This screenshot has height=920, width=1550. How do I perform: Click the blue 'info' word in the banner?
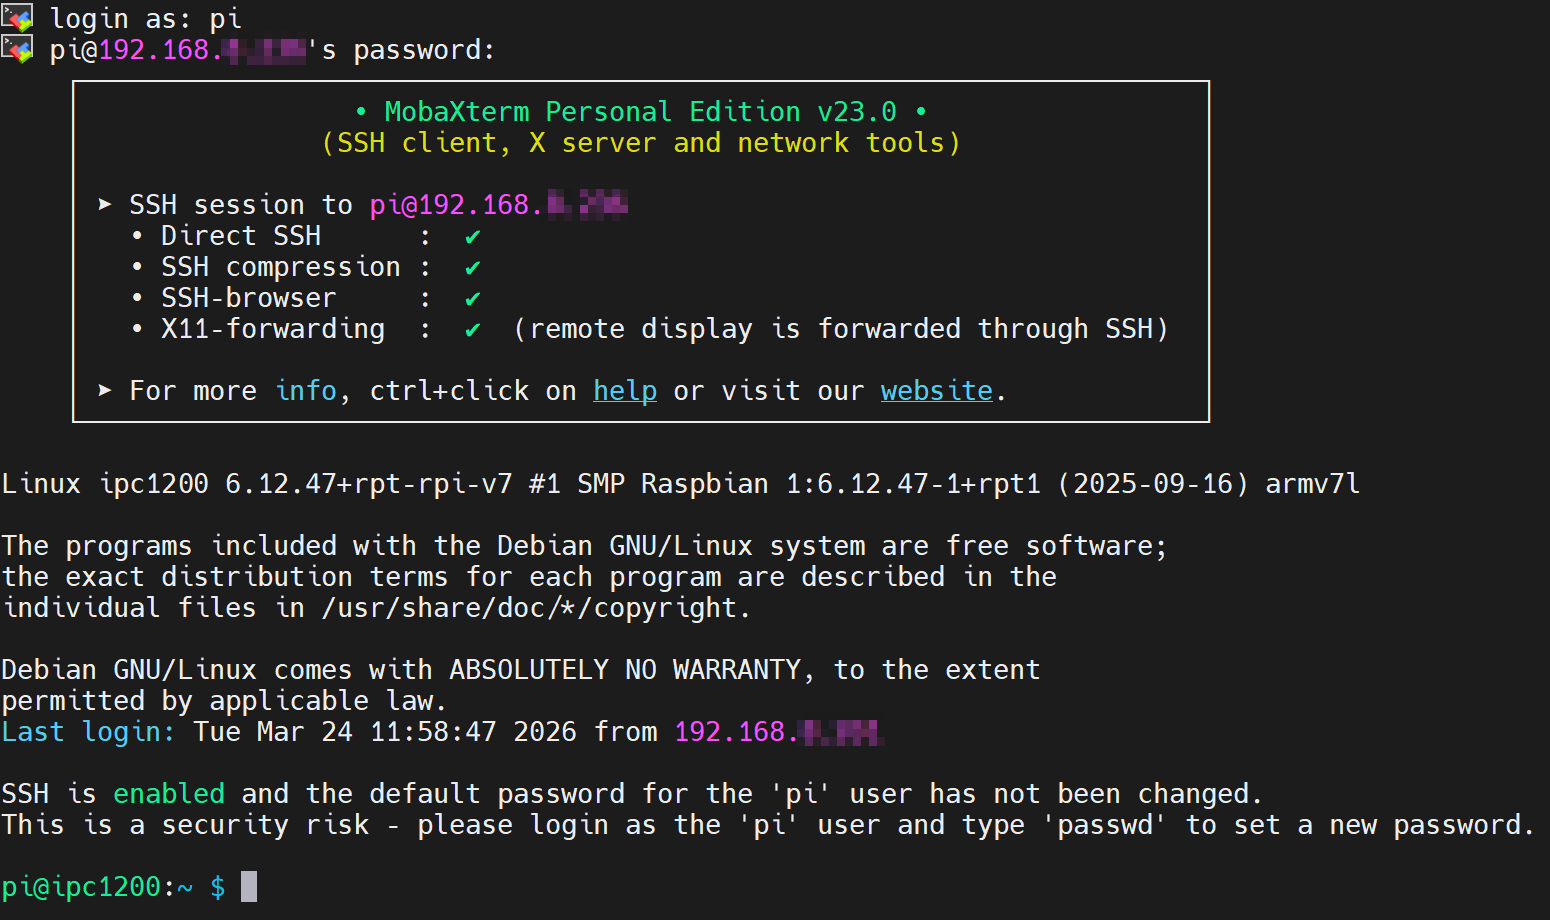[x=306, y=391]
